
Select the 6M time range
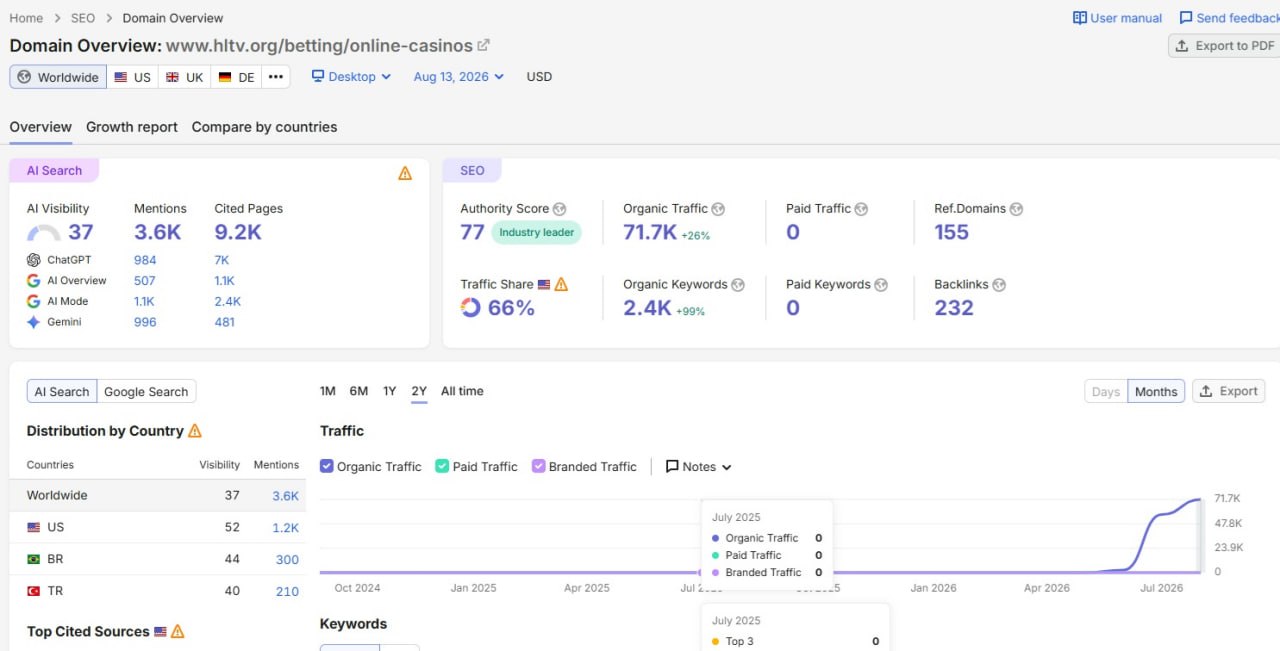click(x=359, y=391)
